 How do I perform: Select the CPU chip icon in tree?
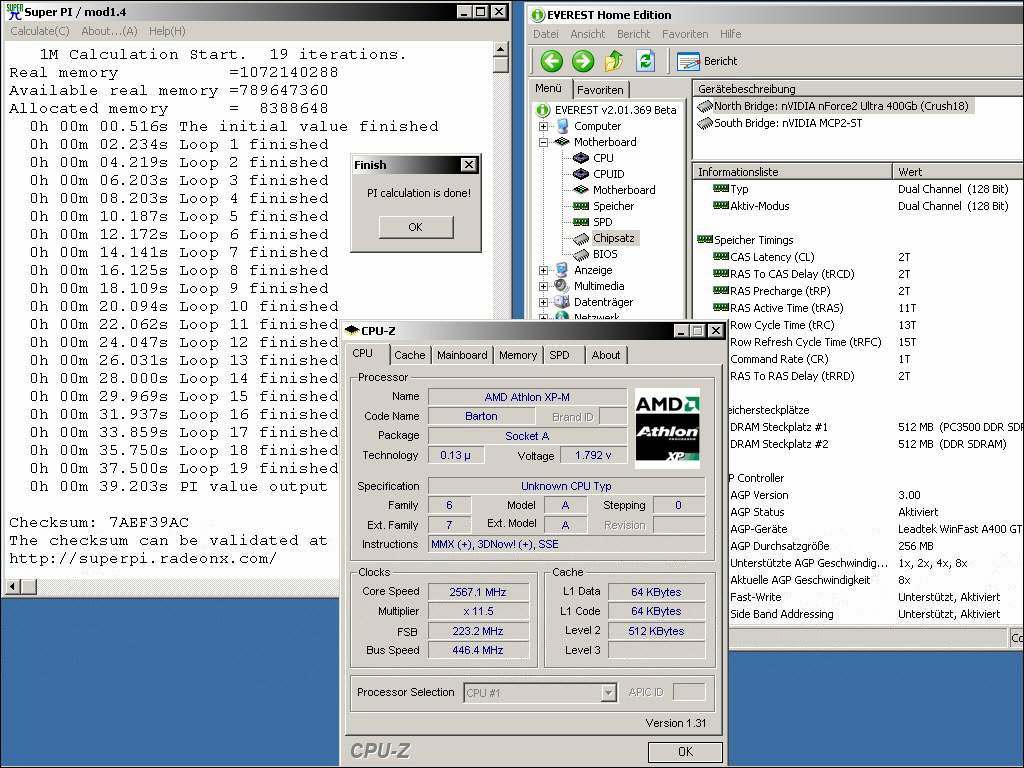tap(581, 158)
